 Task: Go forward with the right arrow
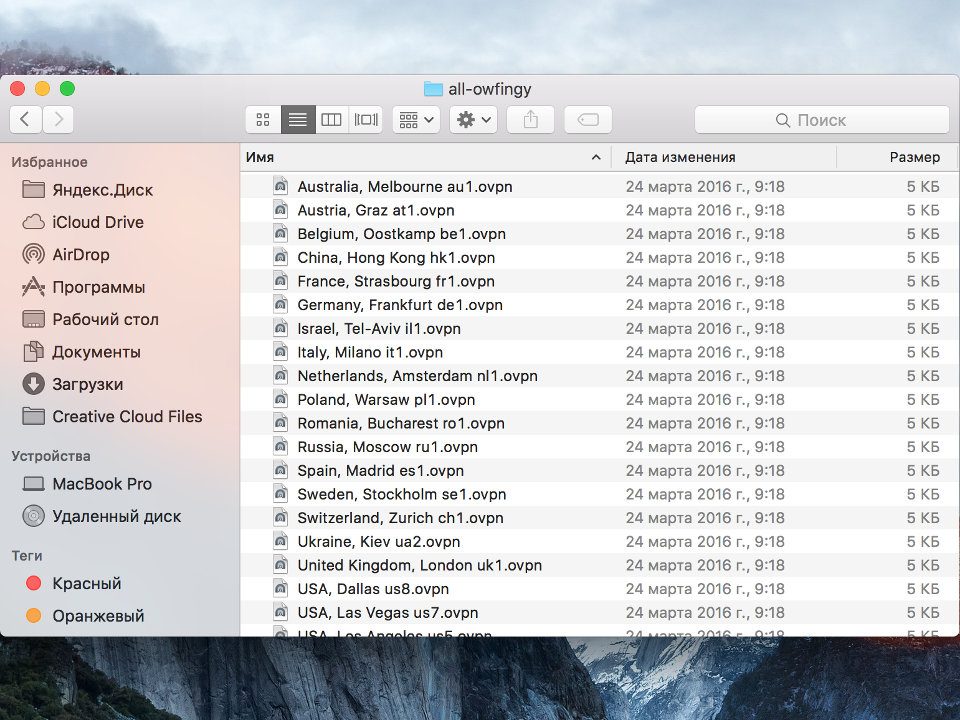(x=58, y=119)
